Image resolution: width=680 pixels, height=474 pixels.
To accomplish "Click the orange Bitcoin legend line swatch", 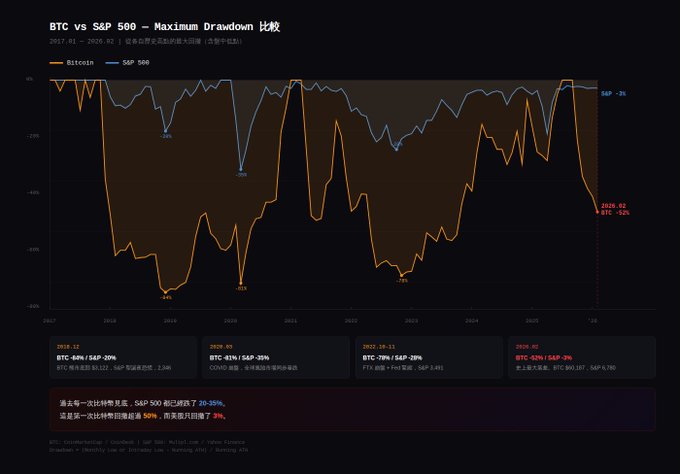I will [x=56, y=62].
